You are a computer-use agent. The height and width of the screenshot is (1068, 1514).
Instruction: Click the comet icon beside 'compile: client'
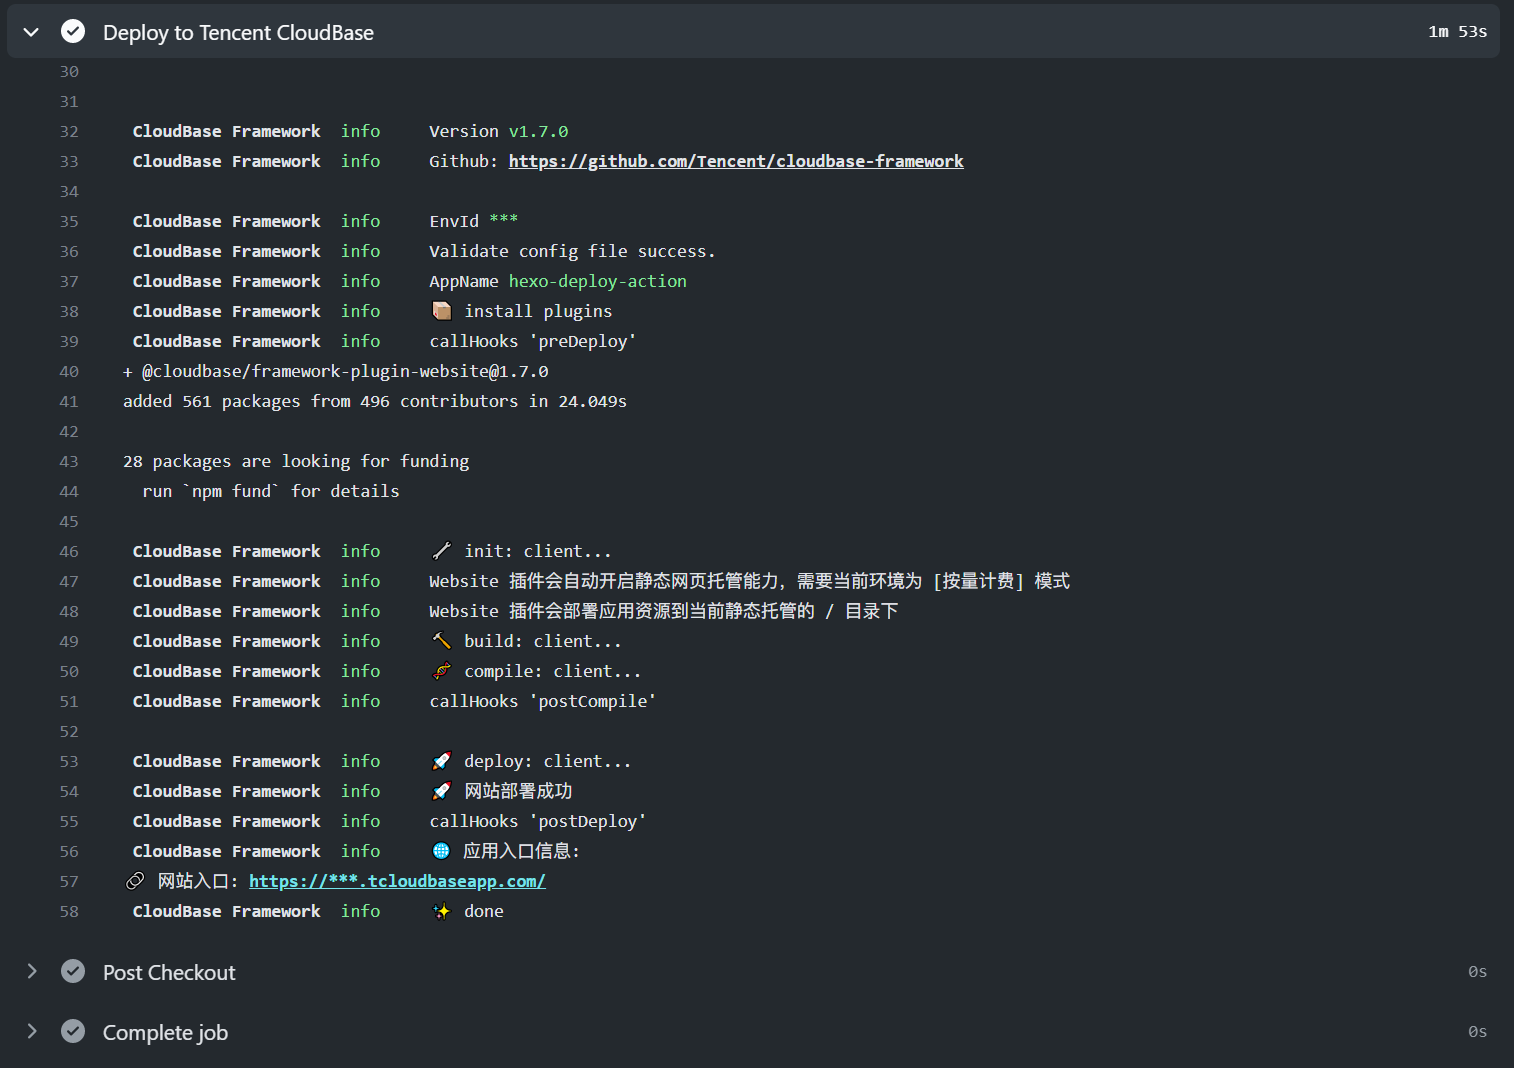(441, 670)
